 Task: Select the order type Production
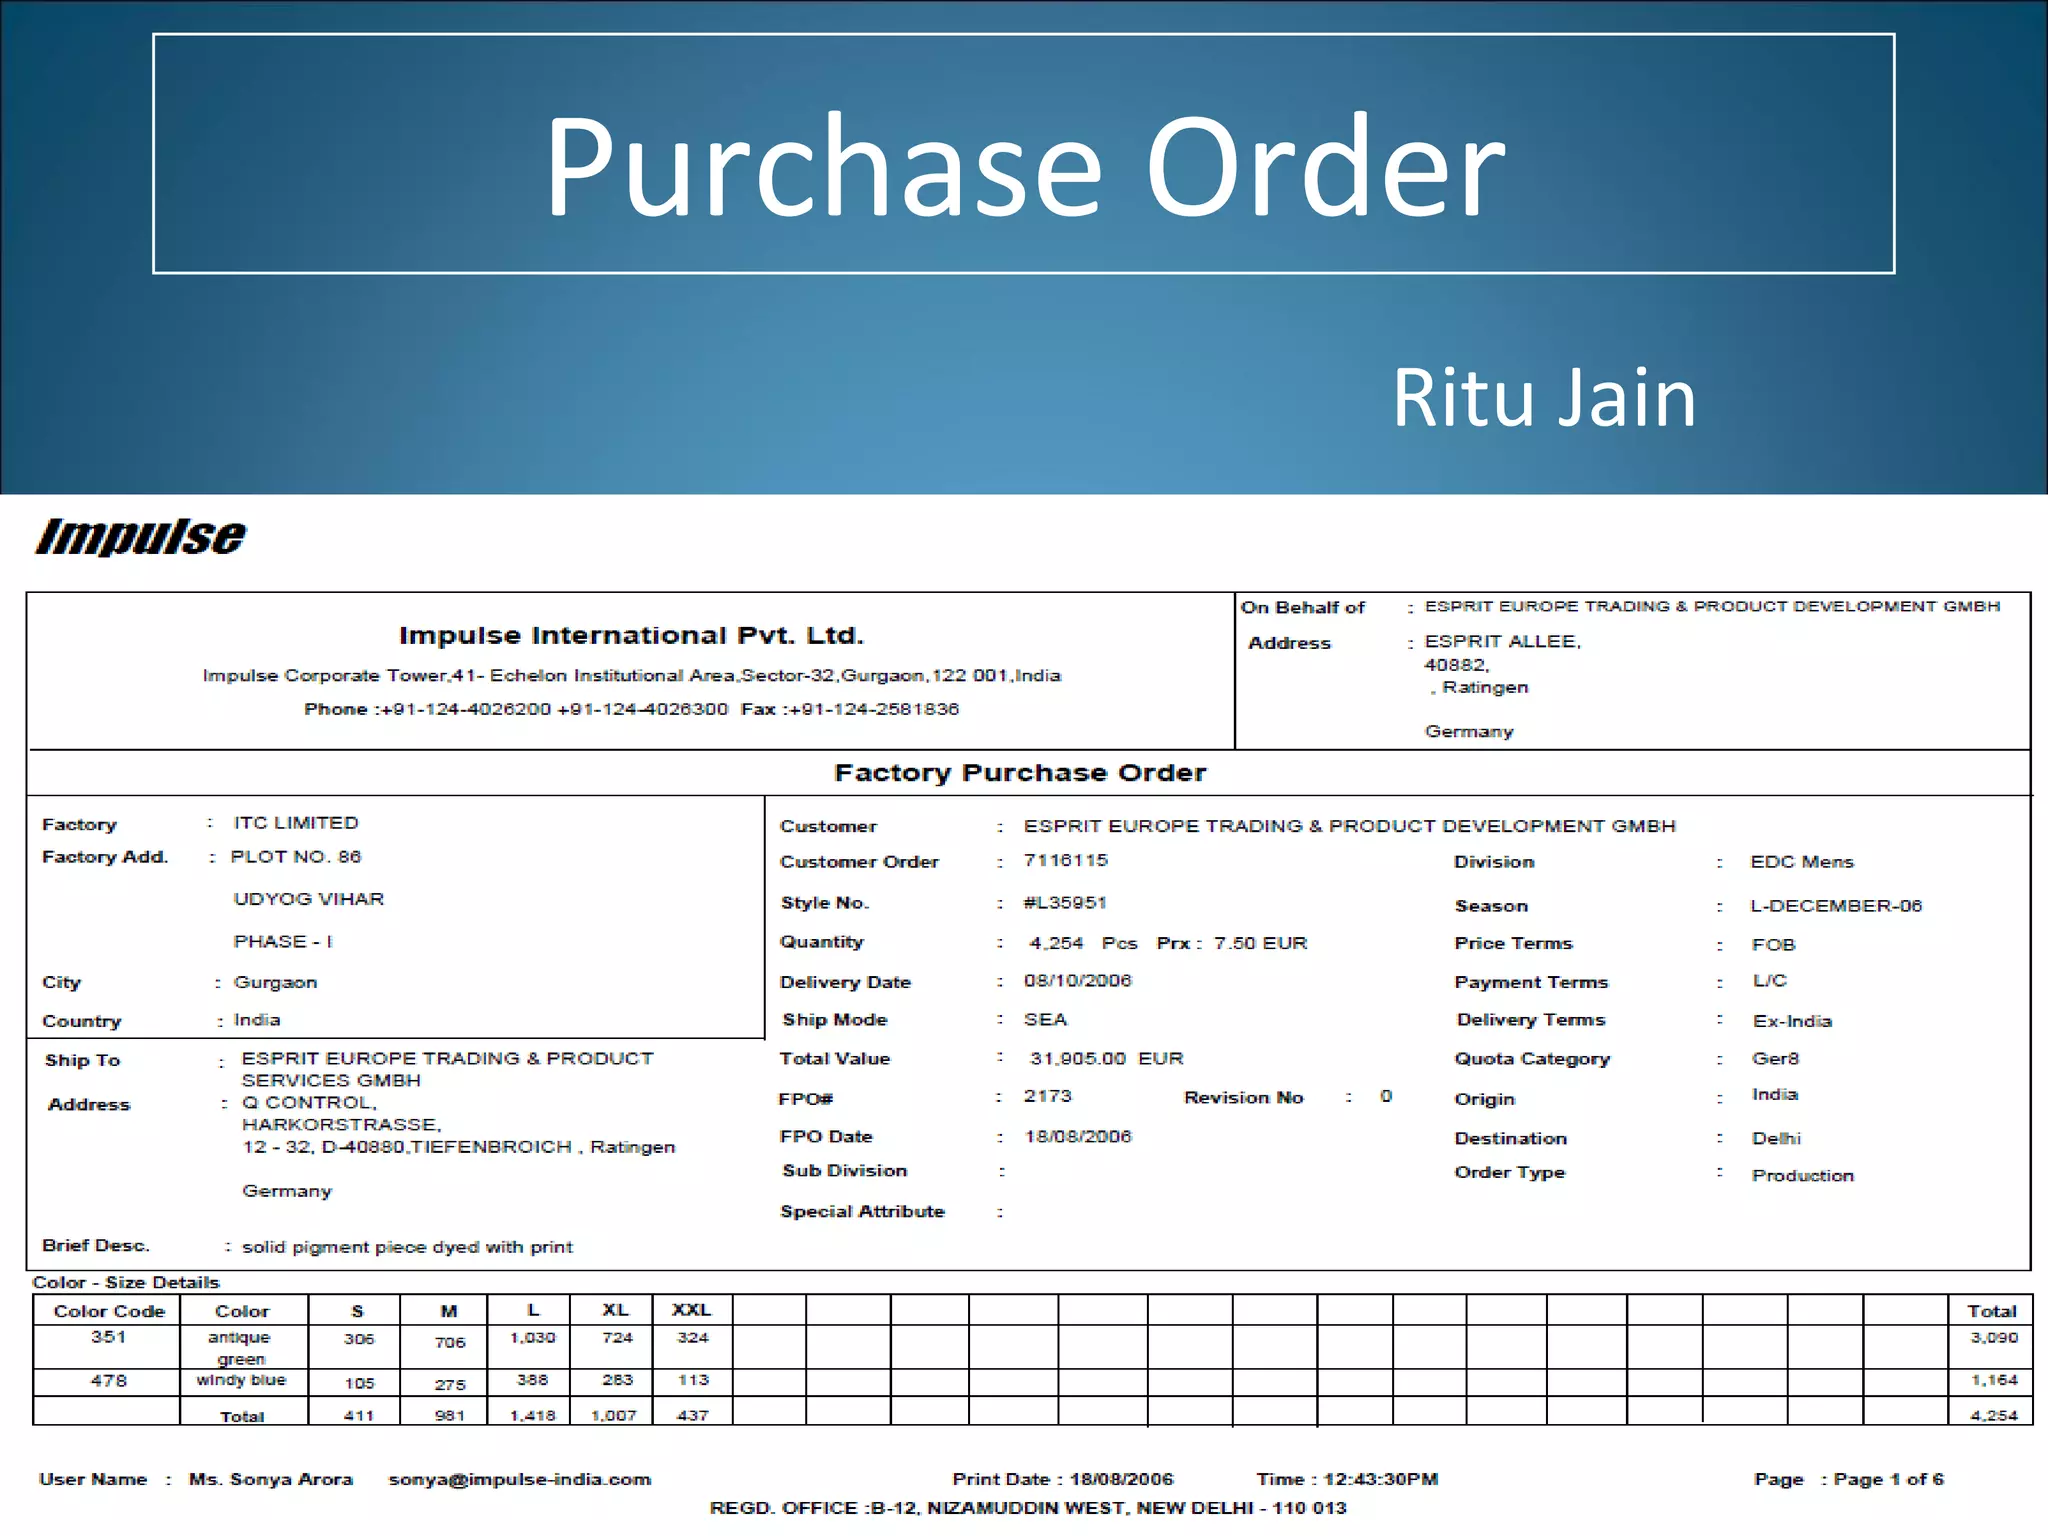[x=1802, y=1176]
